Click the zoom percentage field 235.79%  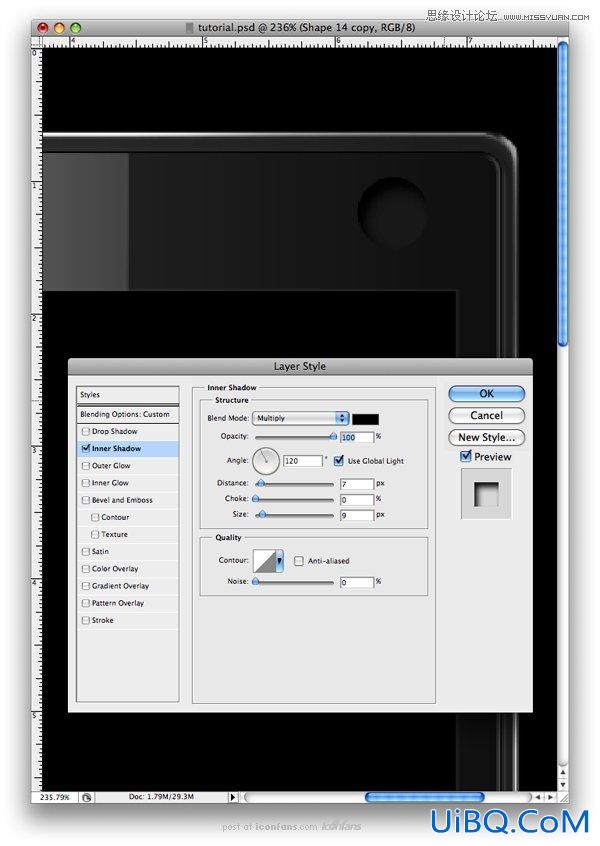(54, 797)
